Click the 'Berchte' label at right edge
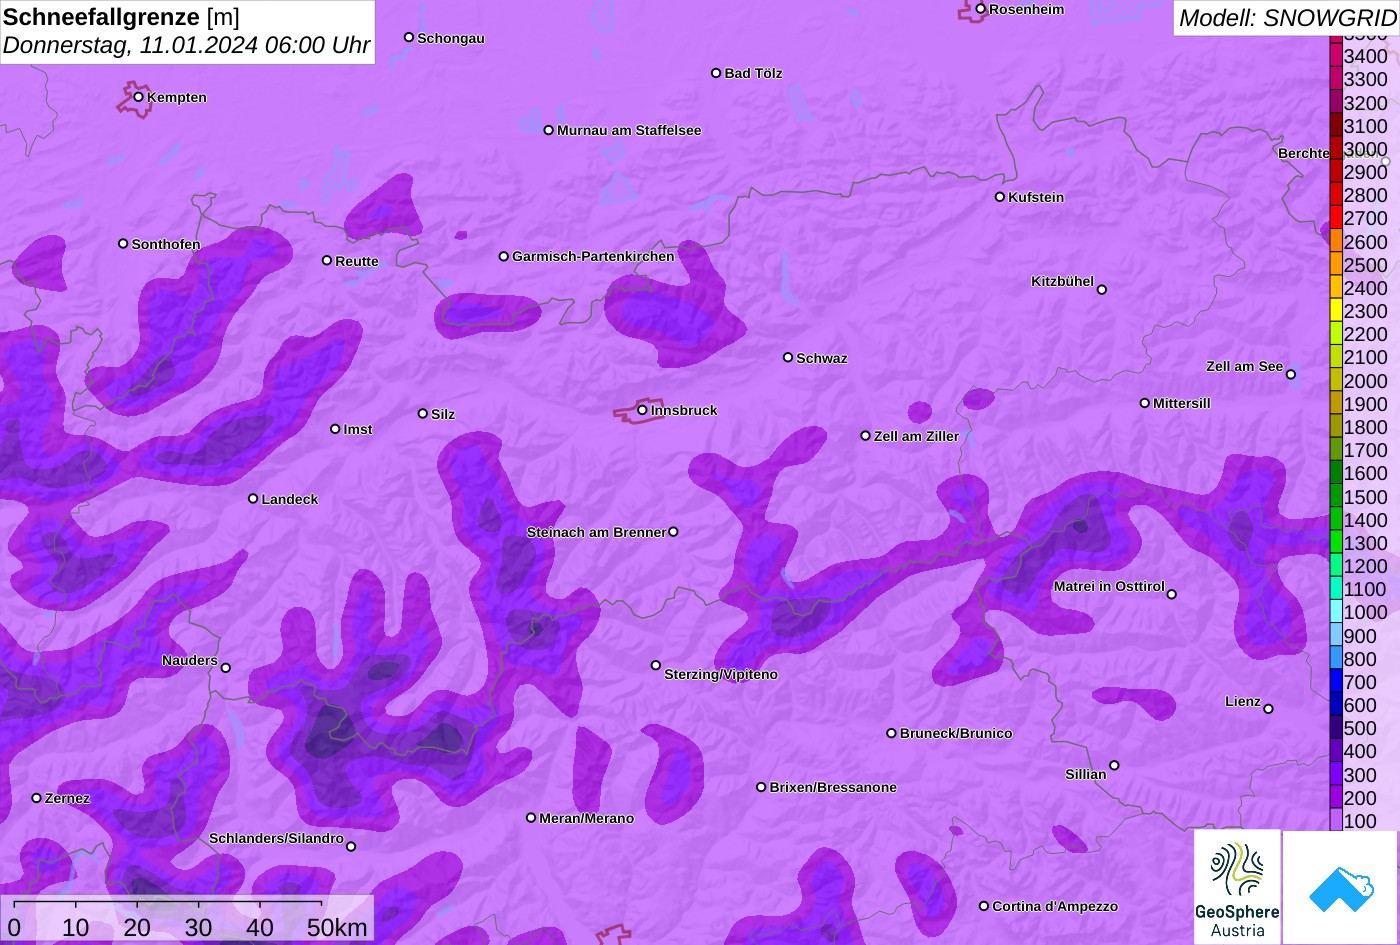 pos(1304,153)
